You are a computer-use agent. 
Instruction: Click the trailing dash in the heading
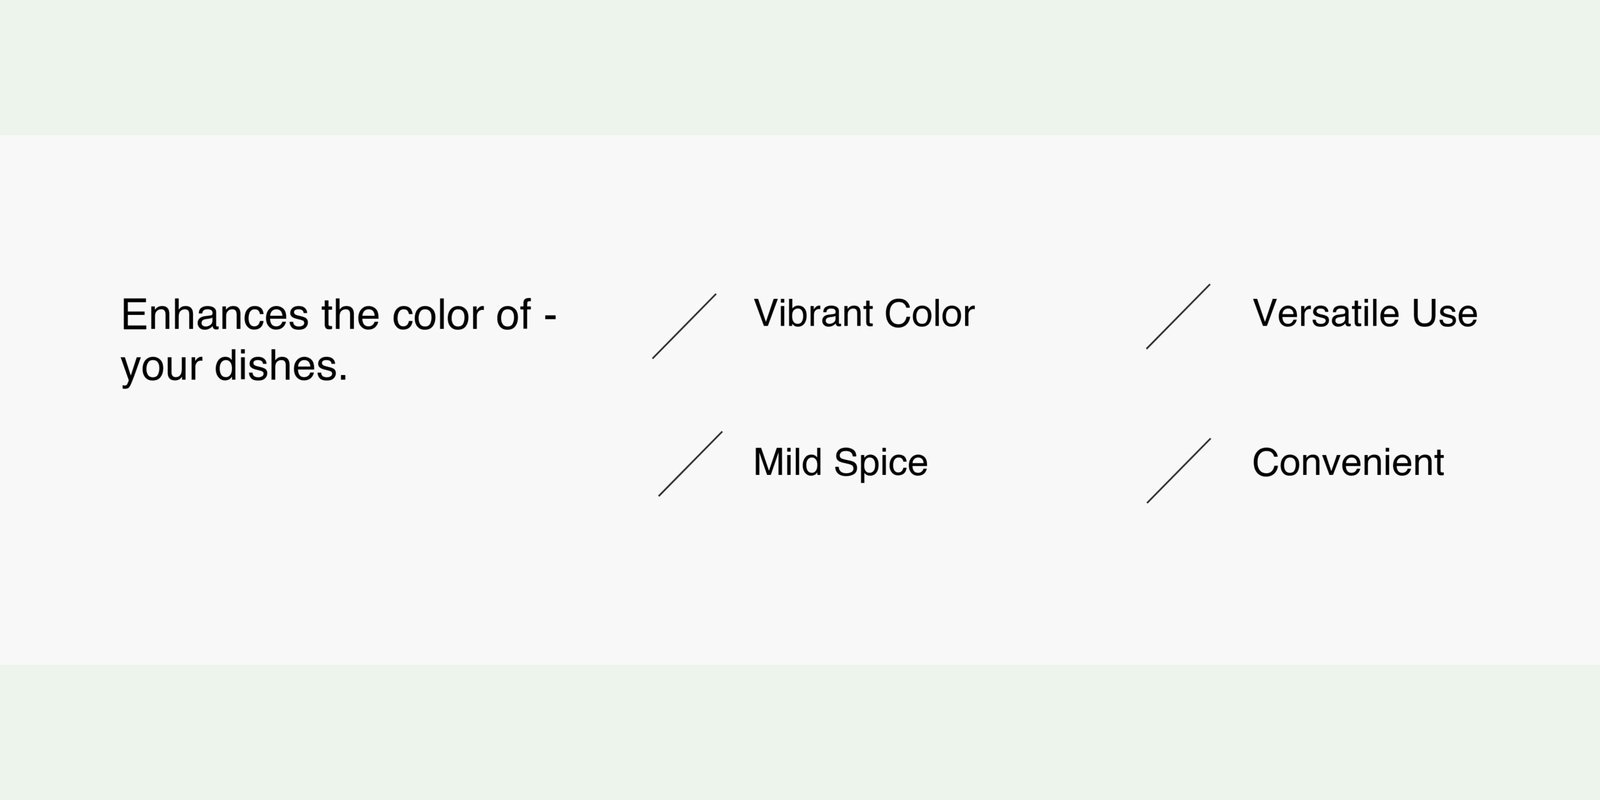pyautogui.click(x=549, y=316)
